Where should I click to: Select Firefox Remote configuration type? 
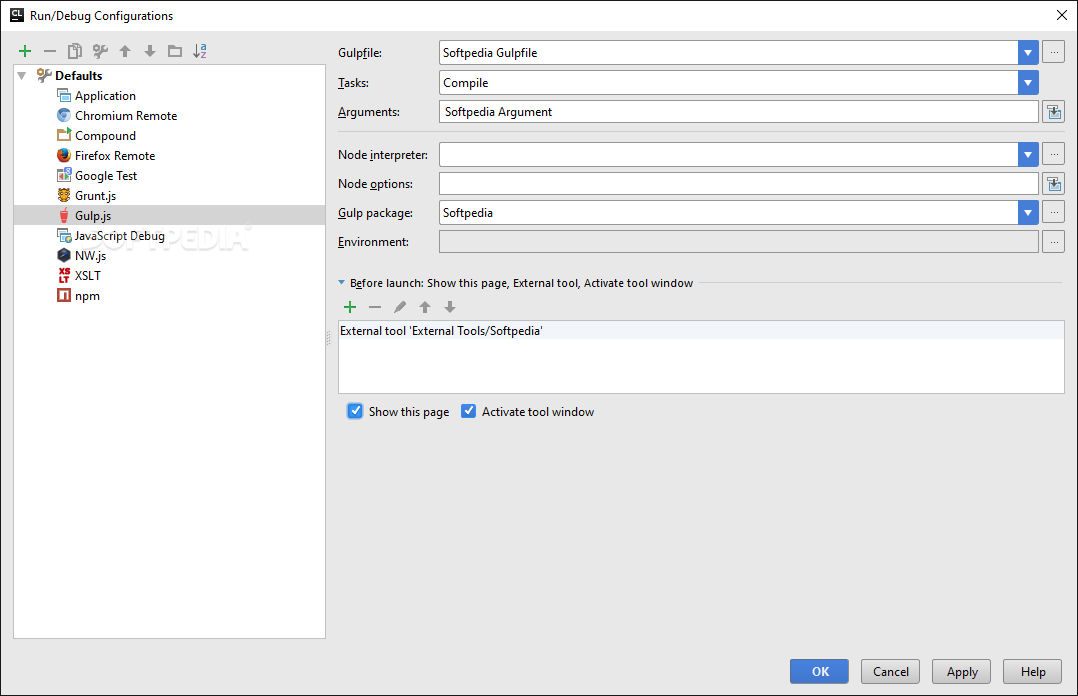pos(115,155)
